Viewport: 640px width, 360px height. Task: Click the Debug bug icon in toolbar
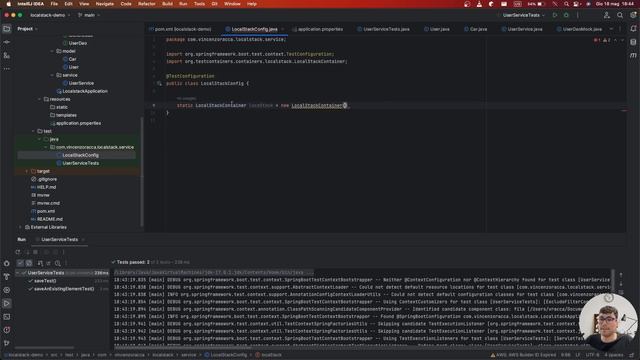tap(566, 15)
